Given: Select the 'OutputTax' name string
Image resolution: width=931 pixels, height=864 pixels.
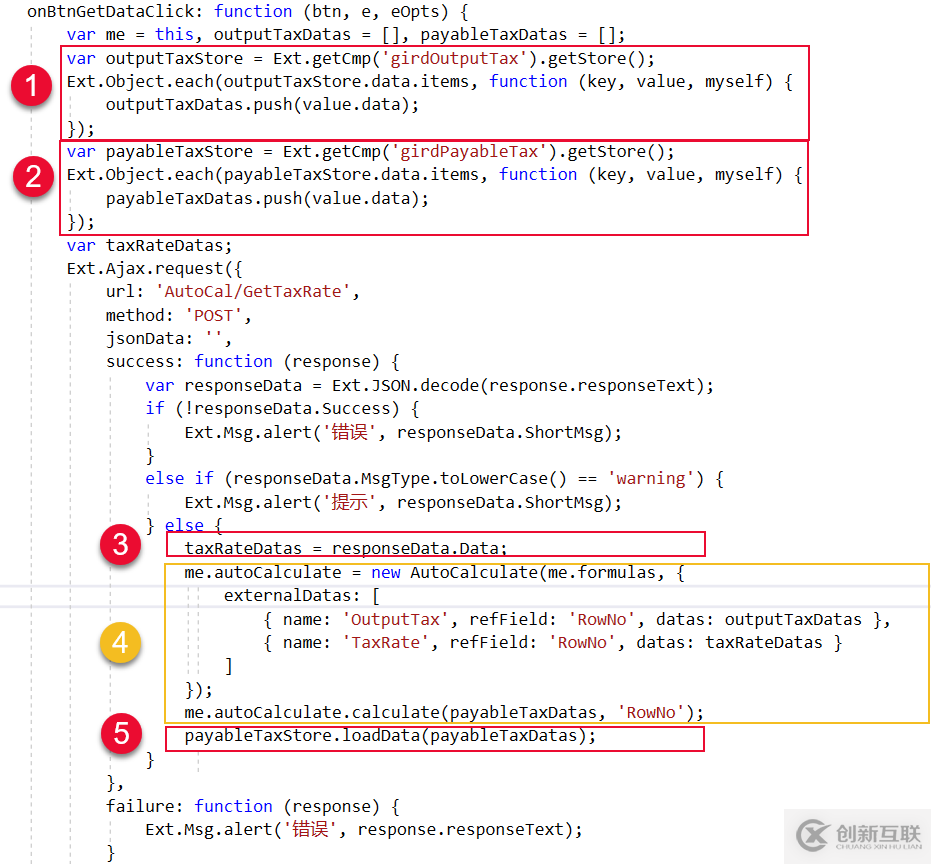Looking at the screenshot, I should 395,619.
